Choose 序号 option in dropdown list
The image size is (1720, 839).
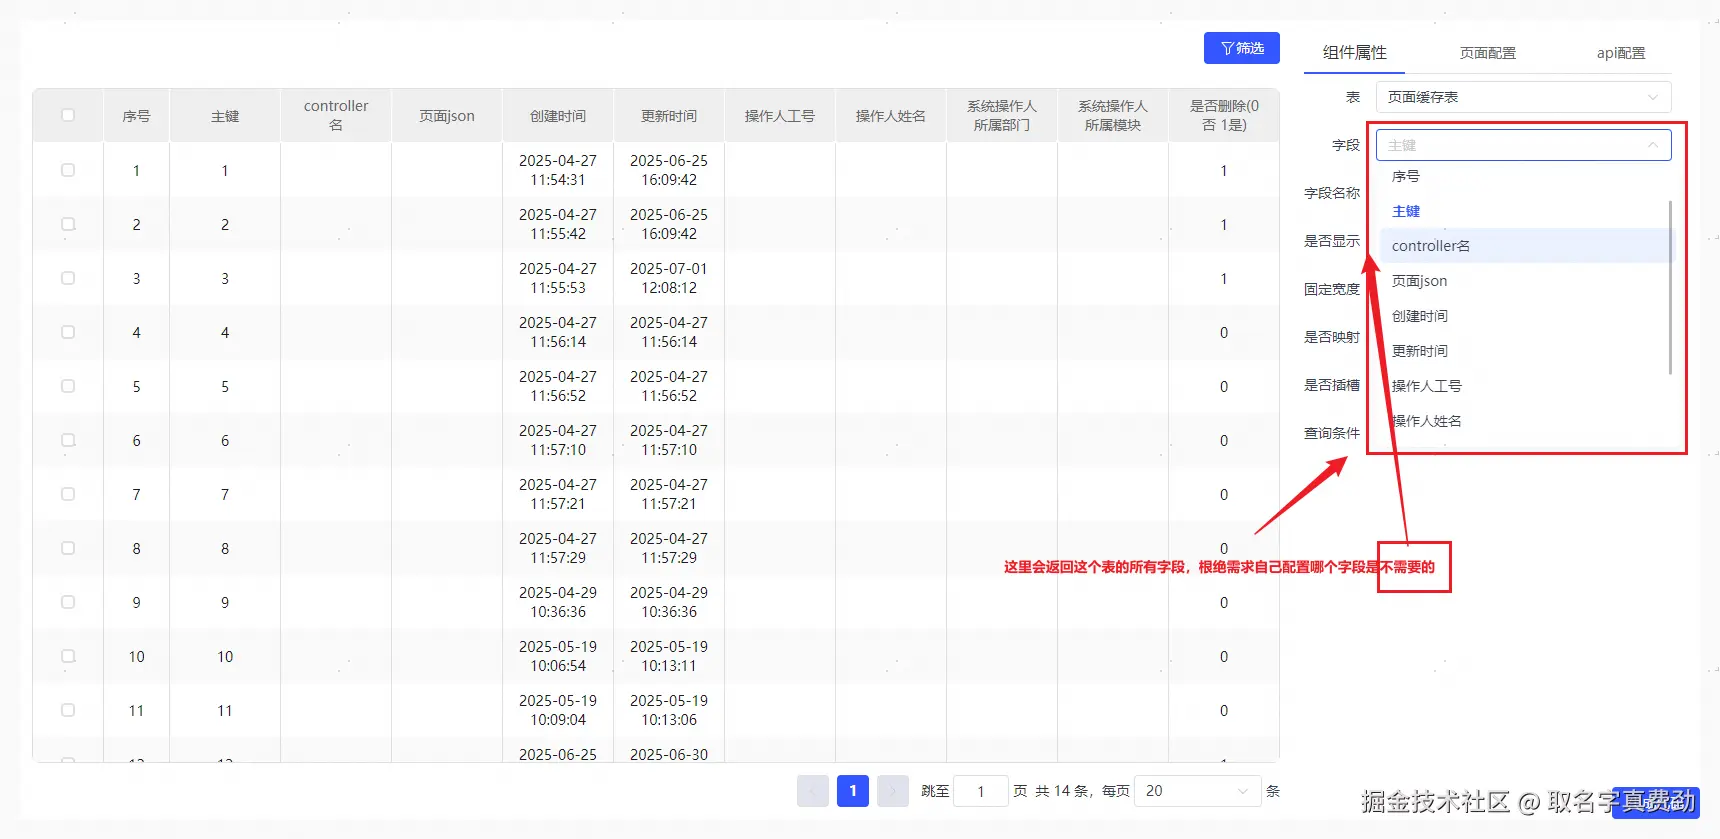click(x=1405, y=176)
